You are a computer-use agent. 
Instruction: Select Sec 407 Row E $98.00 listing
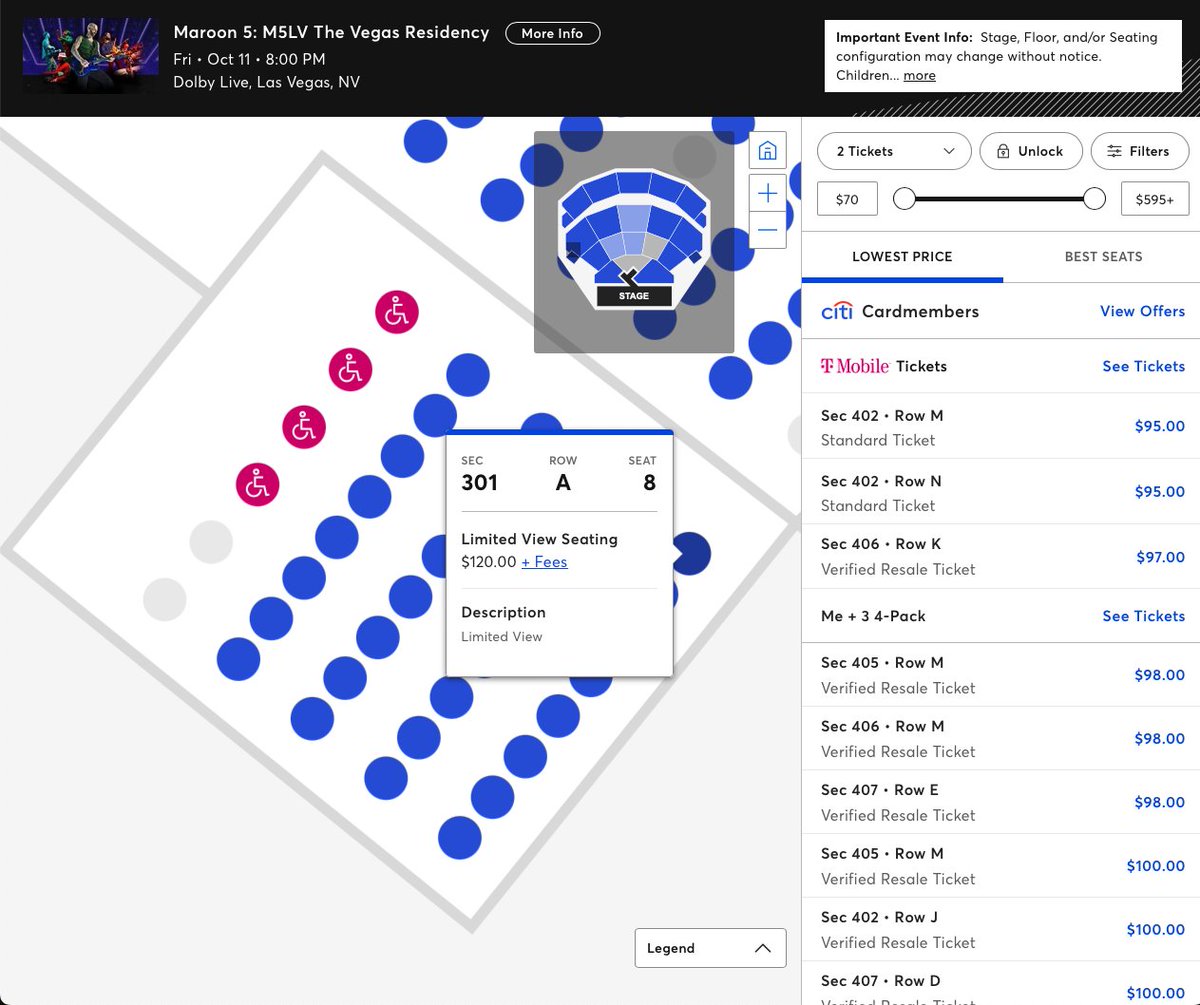[1001, 802]
